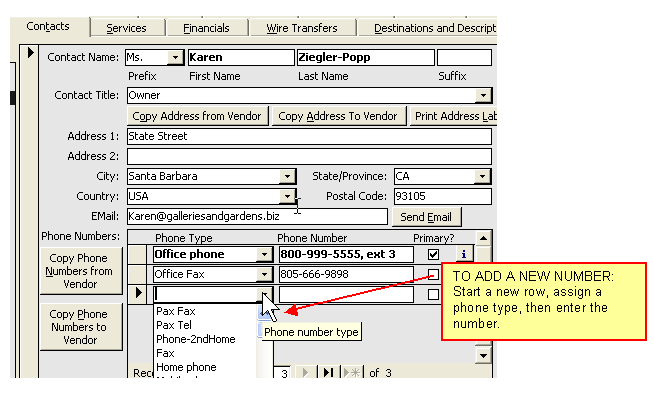
Task: Click the Last Name field Ziegler-Popp
Action: [x=365, y=58]
